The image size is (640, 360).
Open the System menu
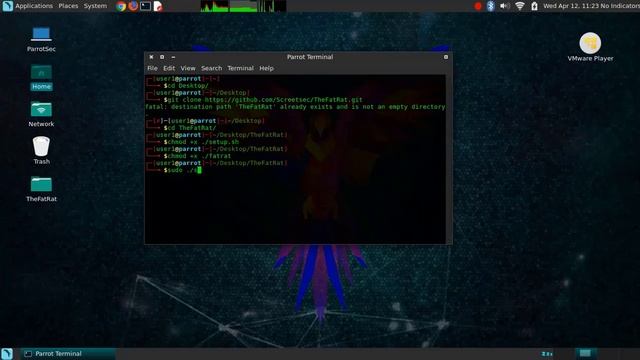click(x=96, y=6)
